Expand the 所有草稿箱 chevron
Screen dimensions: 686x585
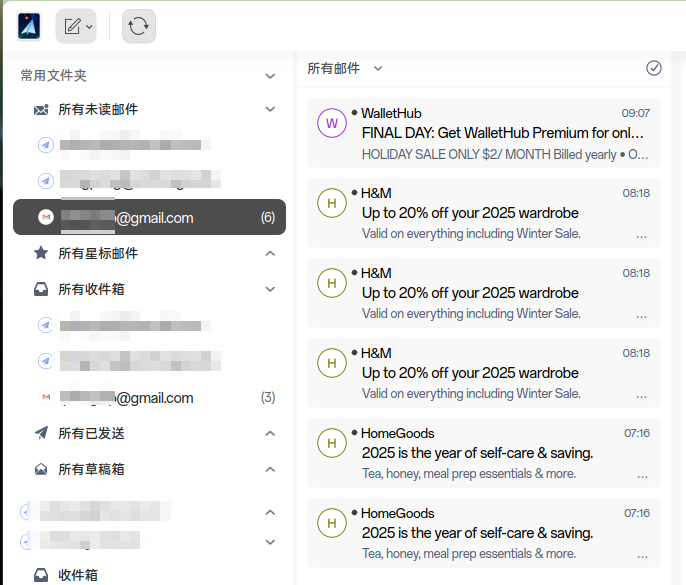pyautogui.click(x=270, y=469)
